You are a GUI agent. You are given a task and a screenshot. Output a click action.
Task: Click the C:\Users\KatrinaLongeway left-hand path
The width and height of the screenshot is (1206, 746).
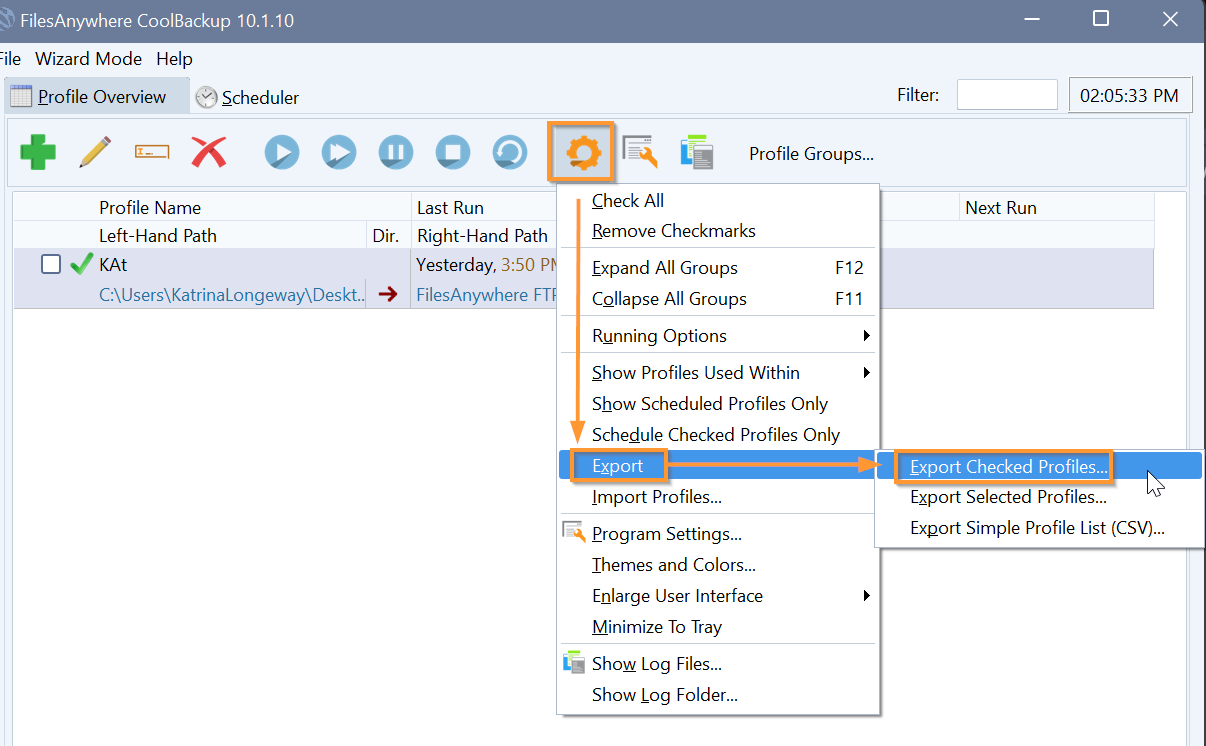232,295
